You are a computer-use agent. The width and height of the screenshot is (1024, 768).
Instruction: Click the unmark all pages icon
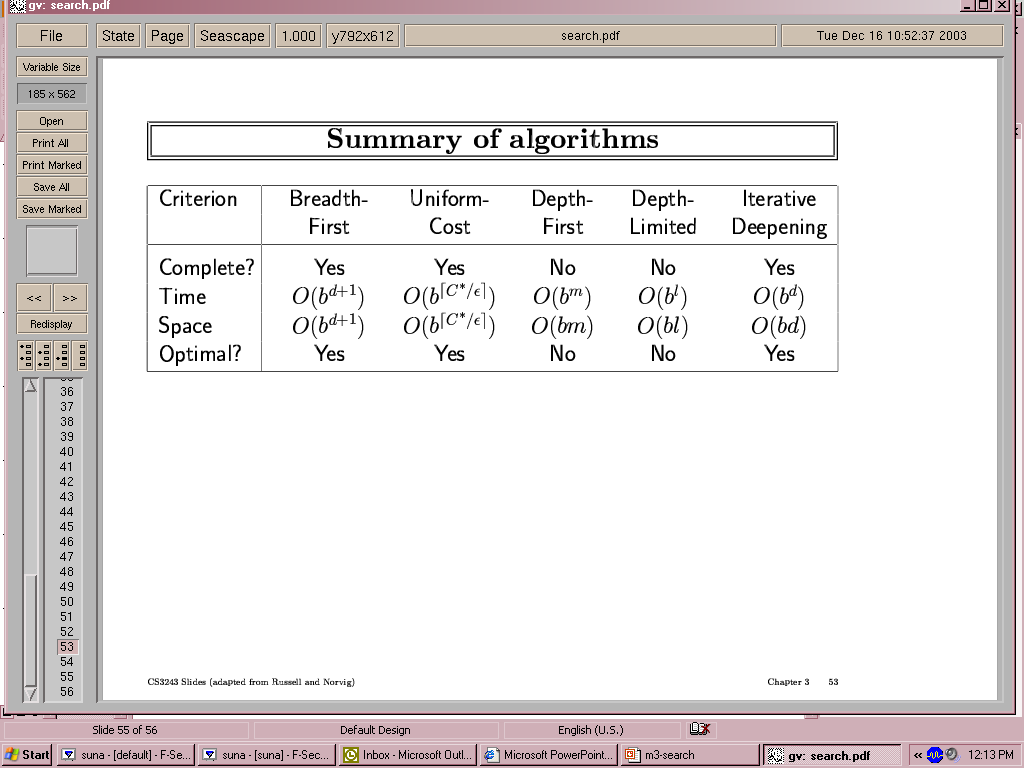(80, 355)
